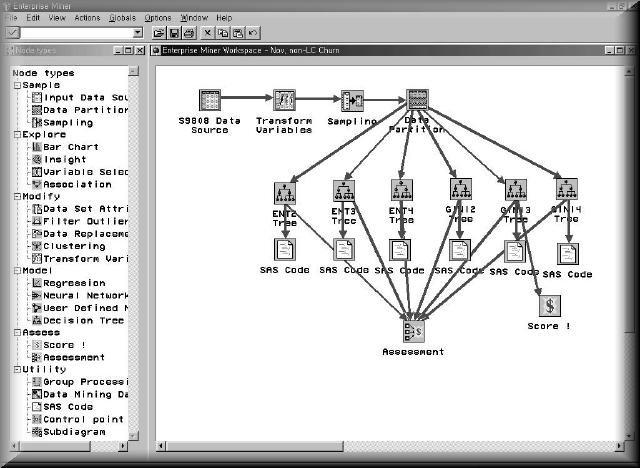Select Group Processing in node types tree
The width and height of the screenshot is (640, 468).
[x=80, y=382]
